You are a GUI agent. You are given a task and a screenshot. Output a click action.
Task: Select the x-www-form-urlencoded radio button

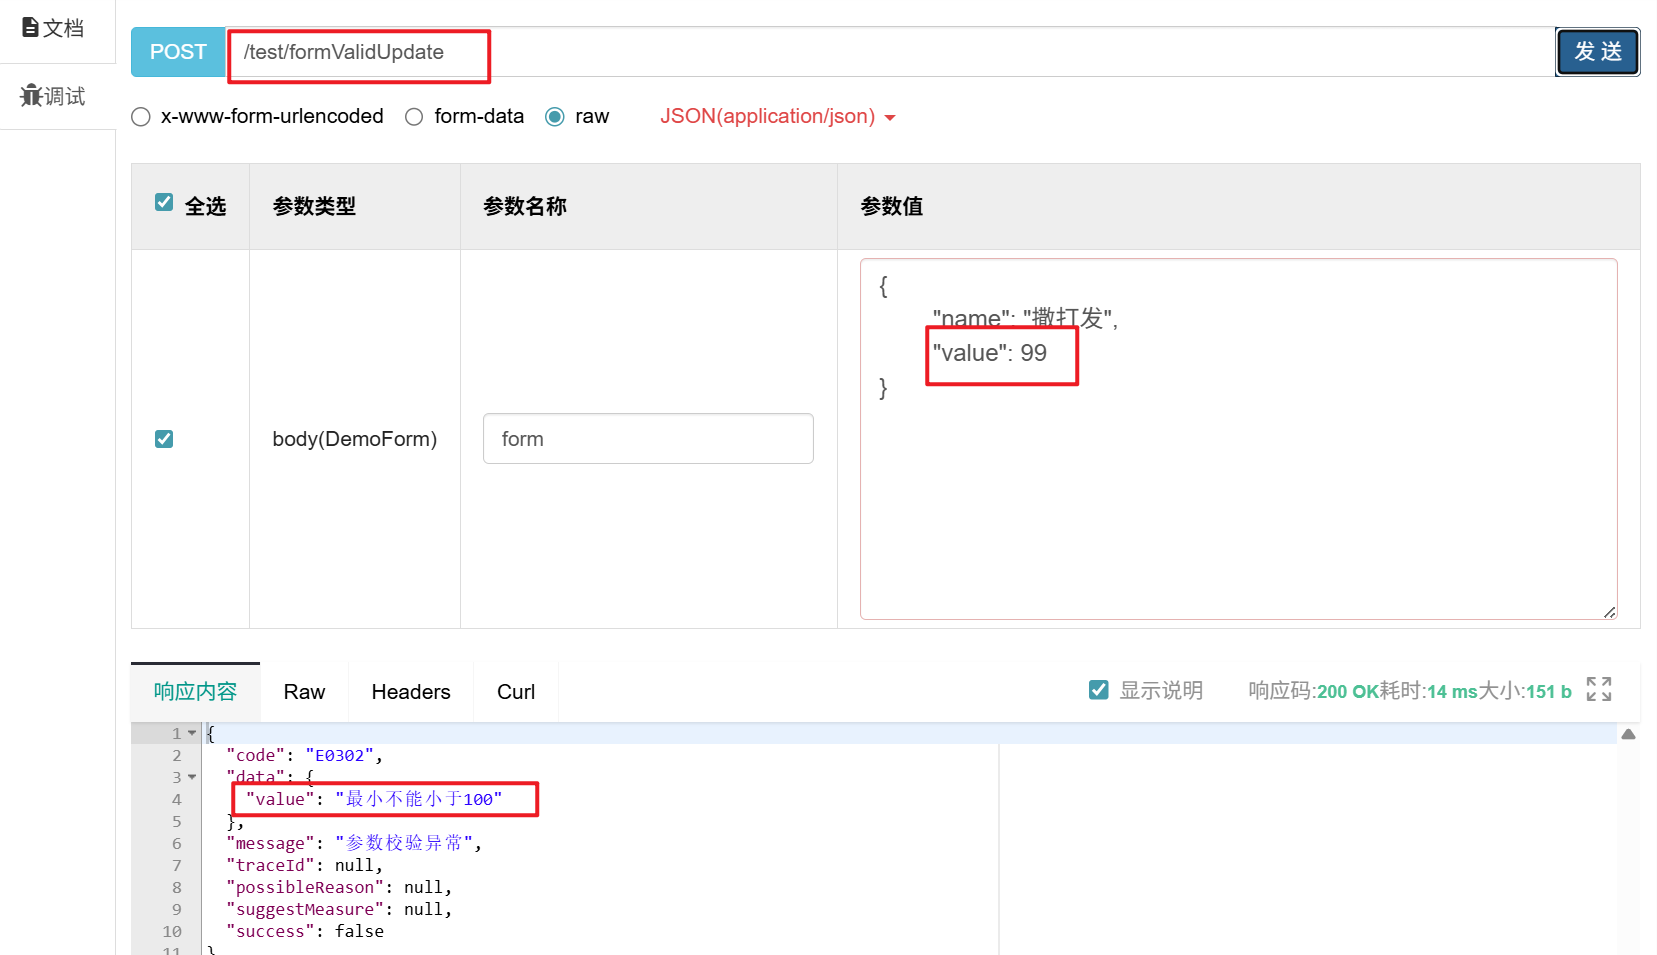(x=140, y=117)
